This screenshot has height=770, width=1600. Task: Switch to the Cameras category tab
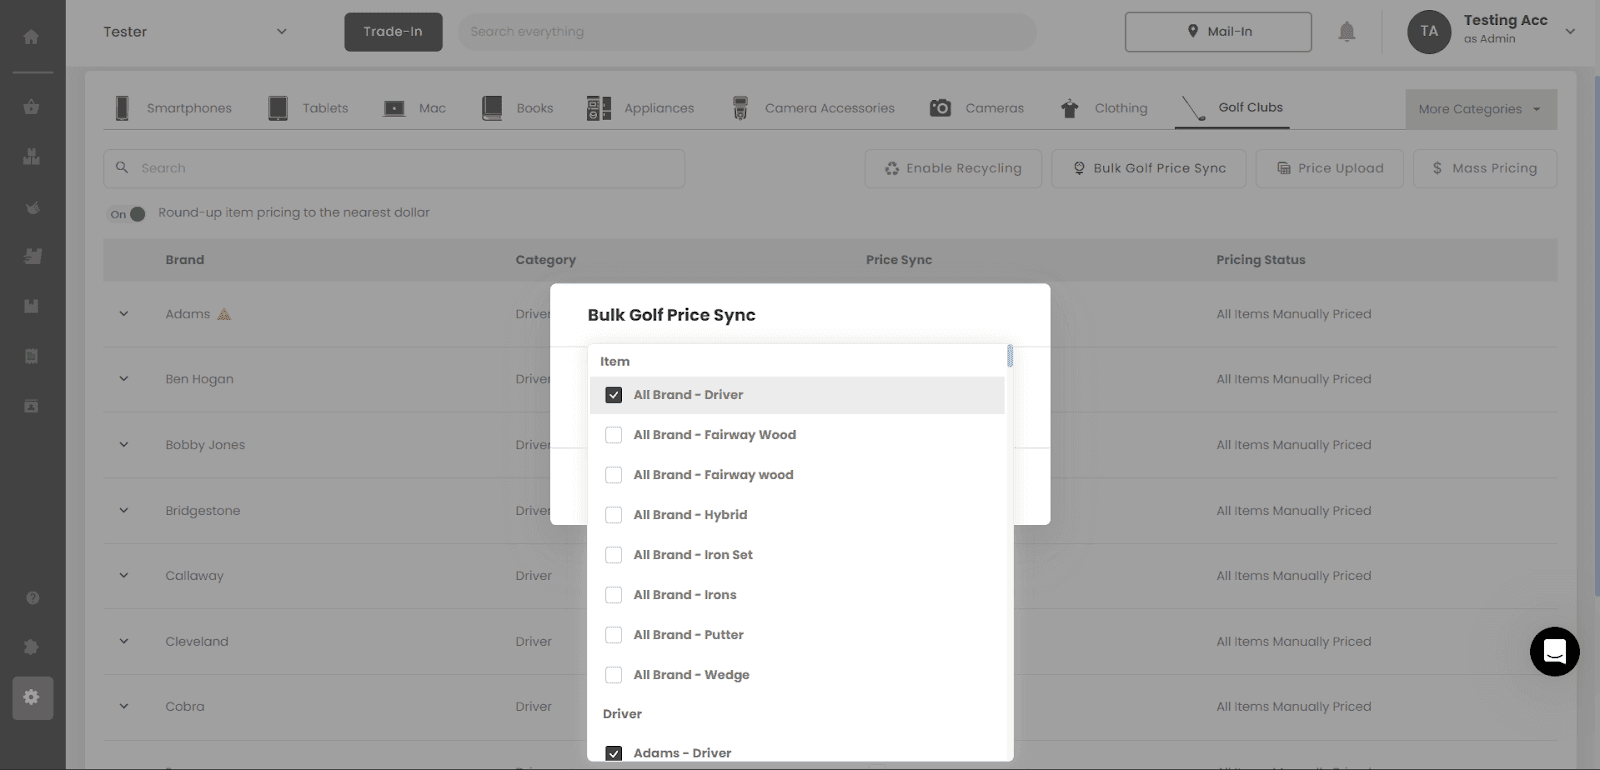click(x=976, y=108)
